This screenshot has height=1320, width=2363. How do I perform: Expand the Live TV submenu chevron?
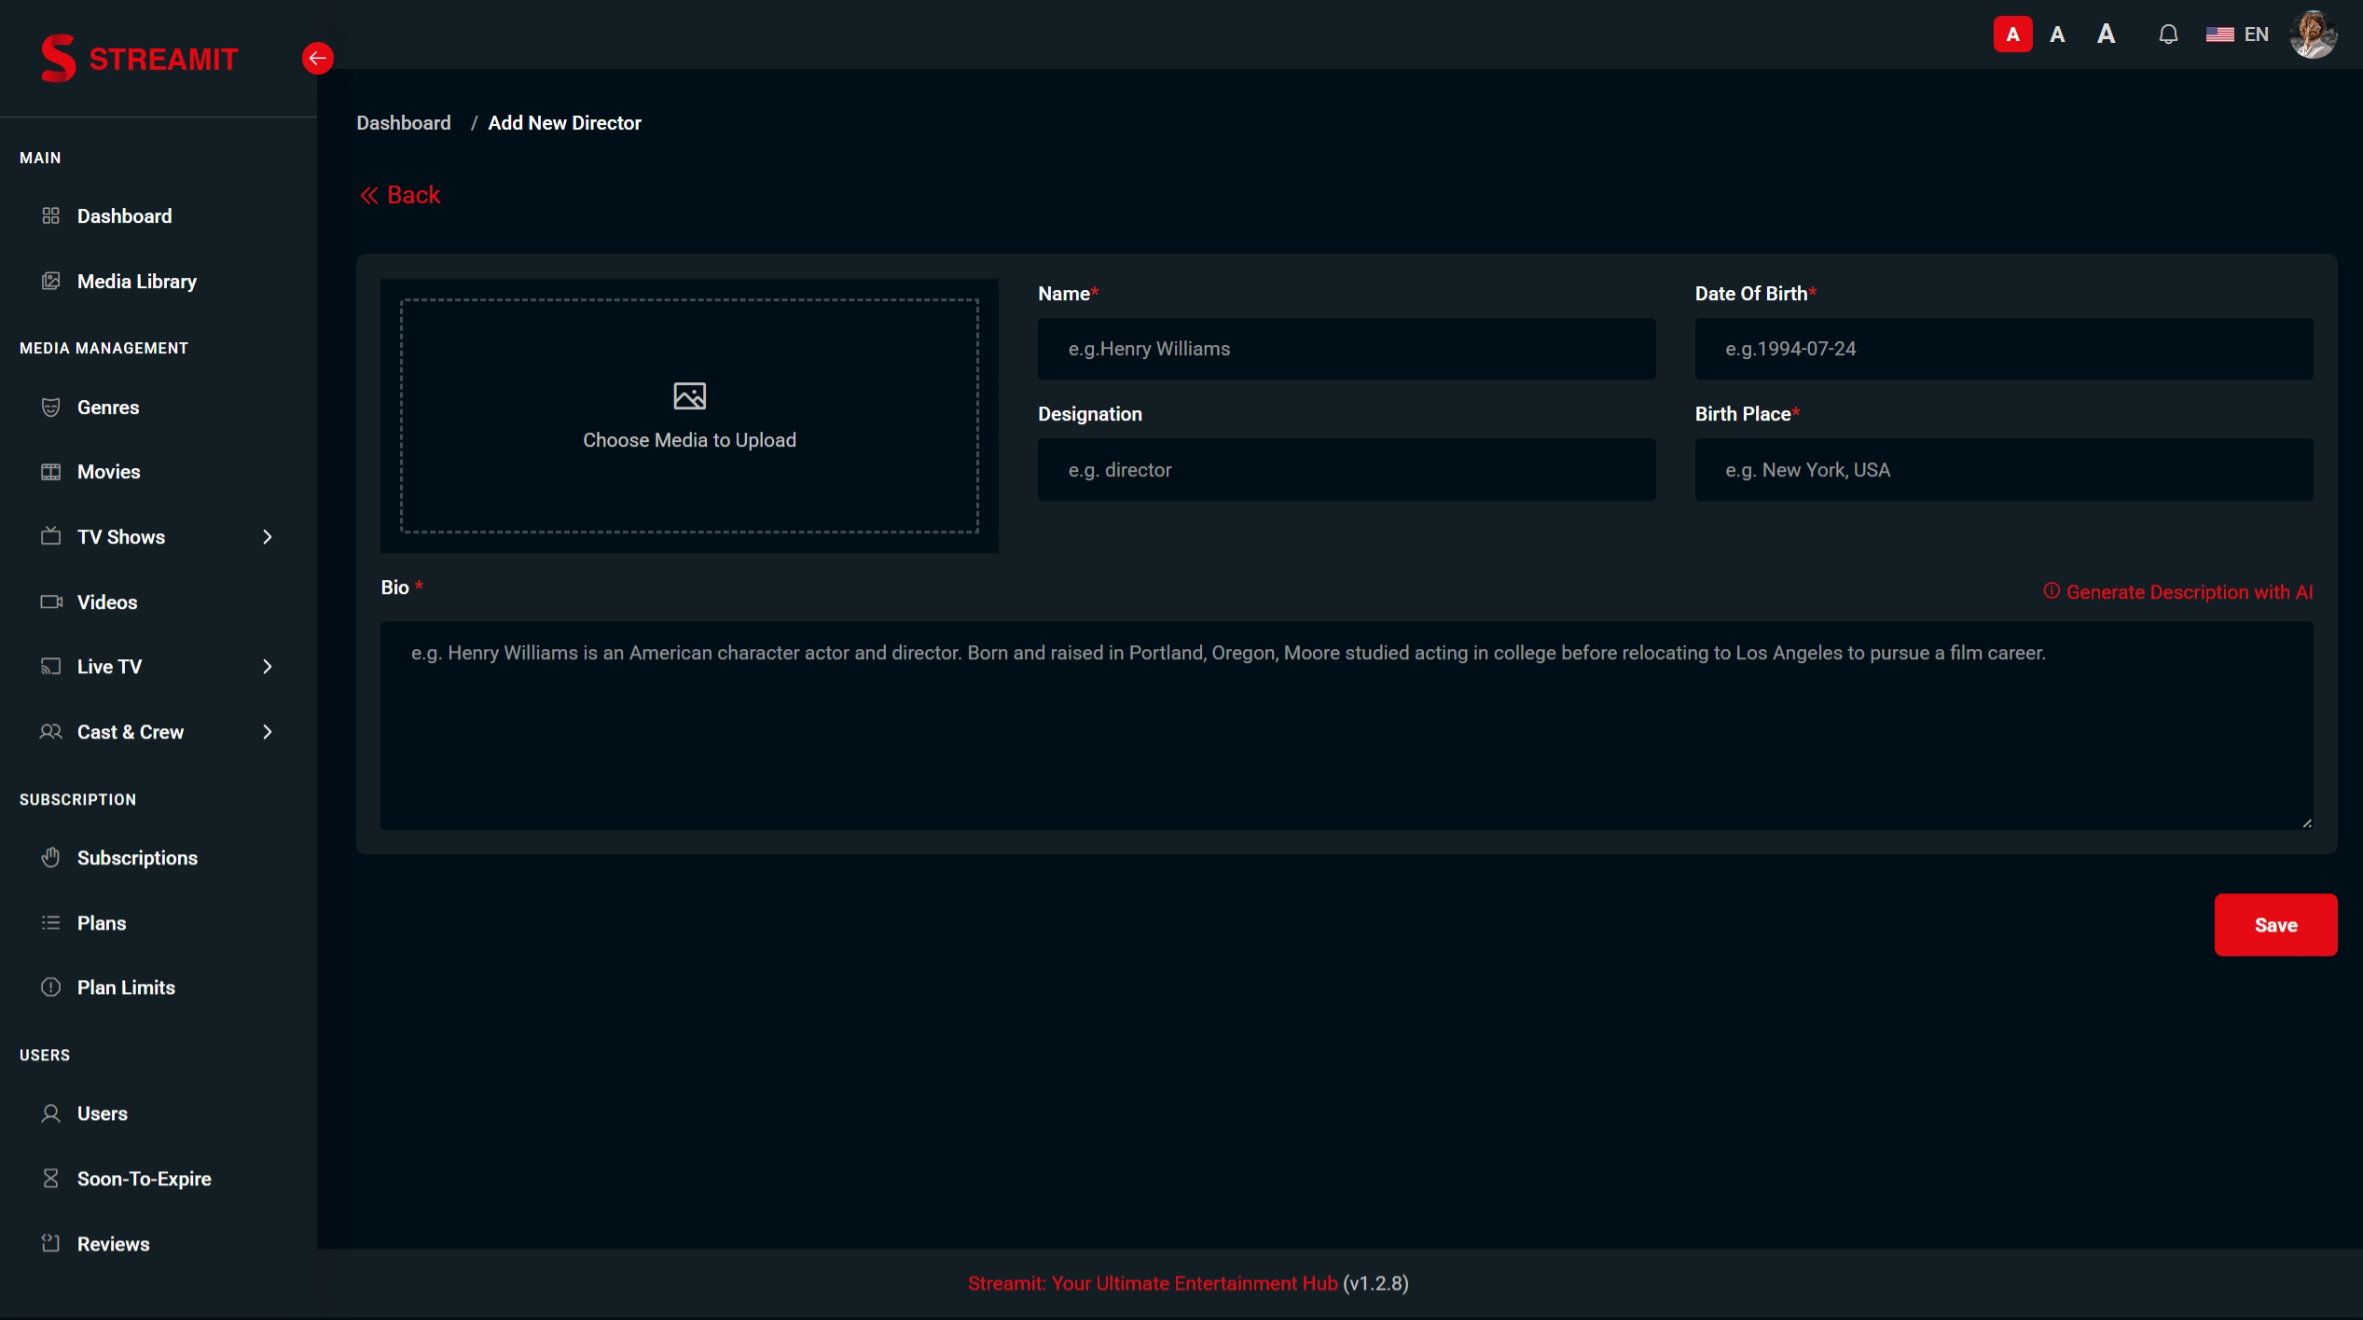pos(267,667)
